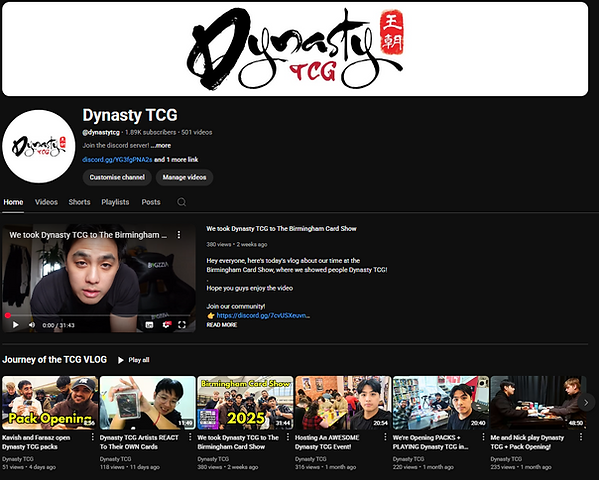
Task: Click title 'Dynasty TCG Artists REACT To Their OWN Cards'
Action: (139, 442)
